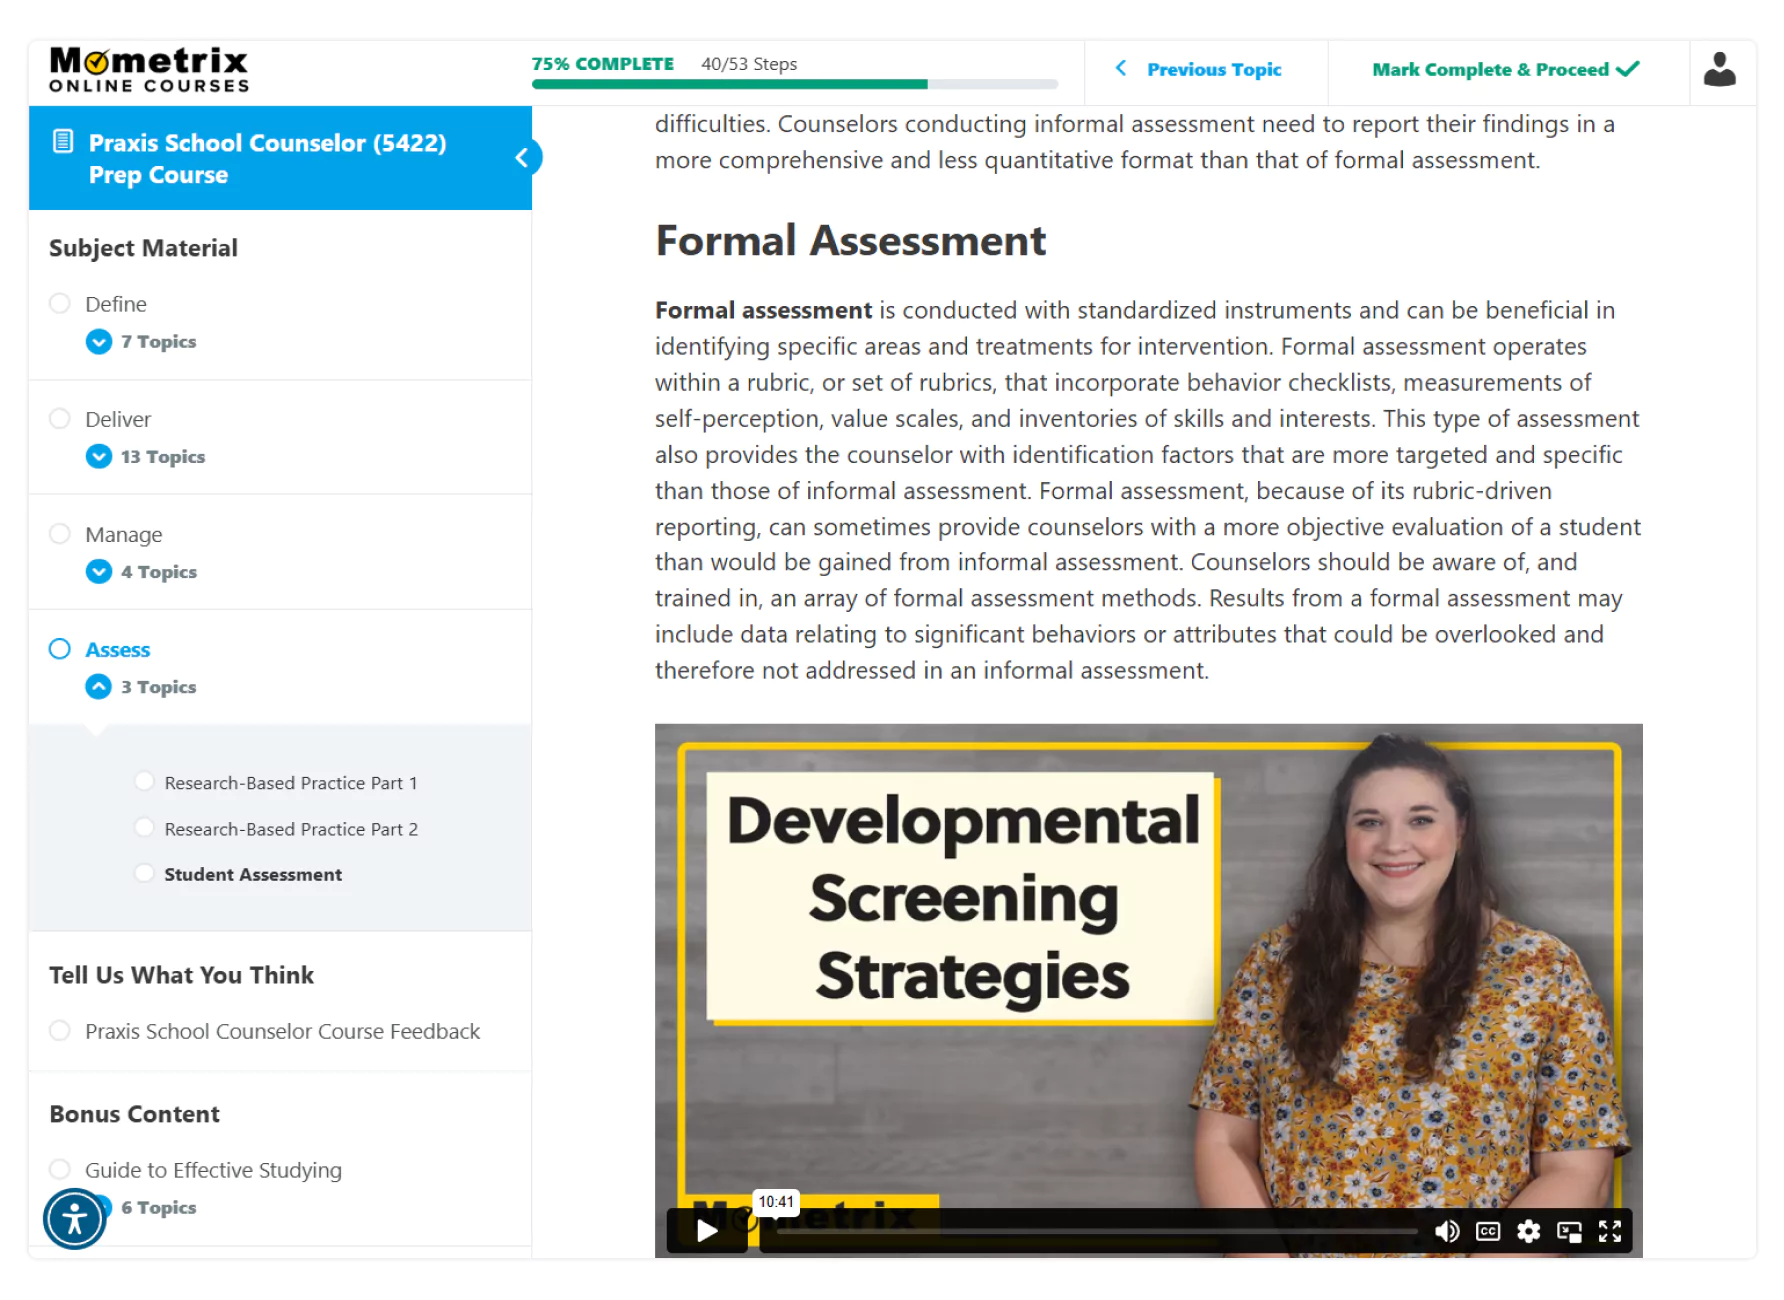The width and height of the screenshot is (1784, 1300).
Task: Enter fullscreen mode for the video
Action: click(x=1610, y=1231)
